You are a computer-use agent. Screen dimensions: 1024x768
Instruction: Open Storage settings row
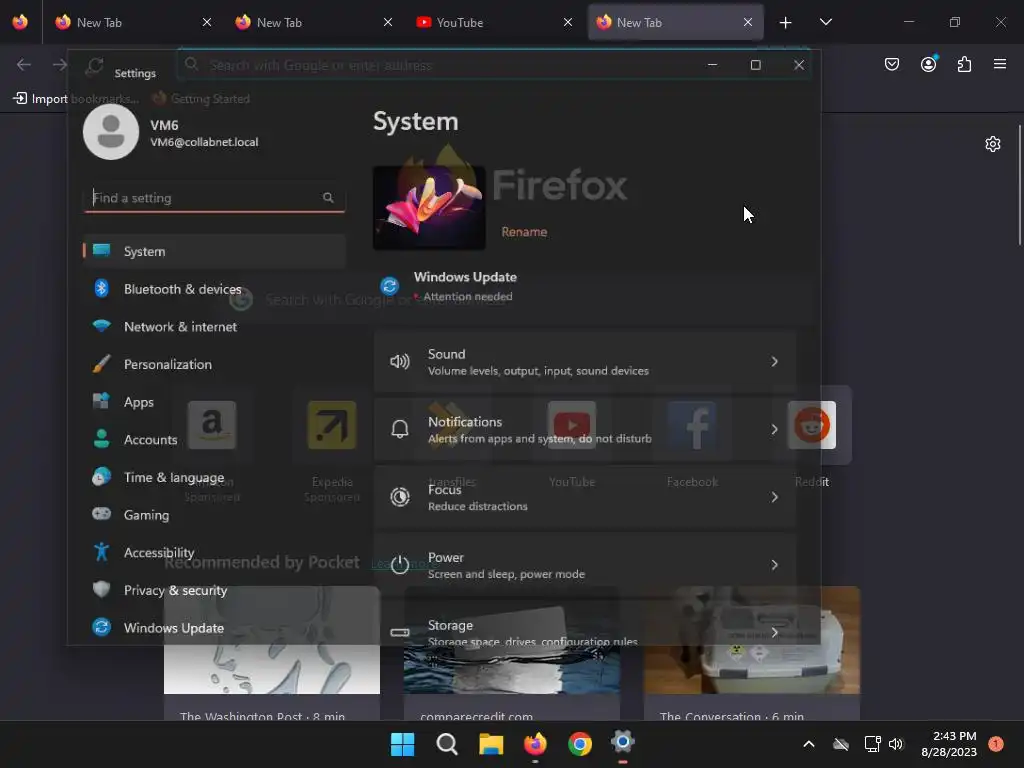pyautogui.click(x=585, y=625)
